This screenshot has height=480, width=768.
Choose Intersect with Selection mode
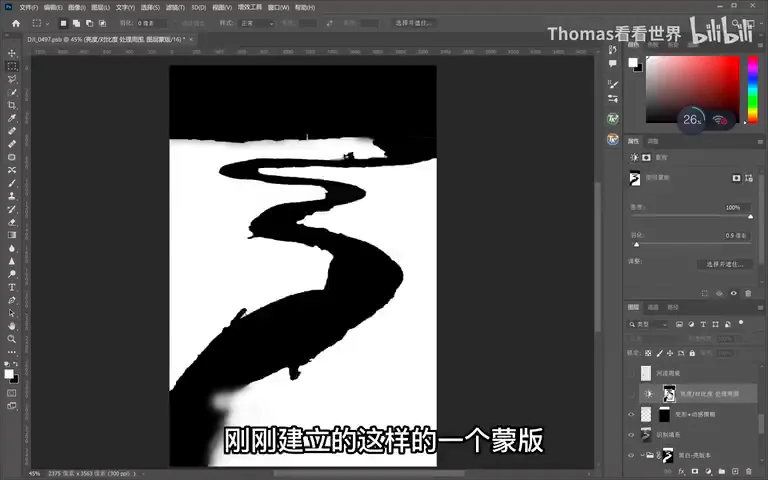[102, 23]
